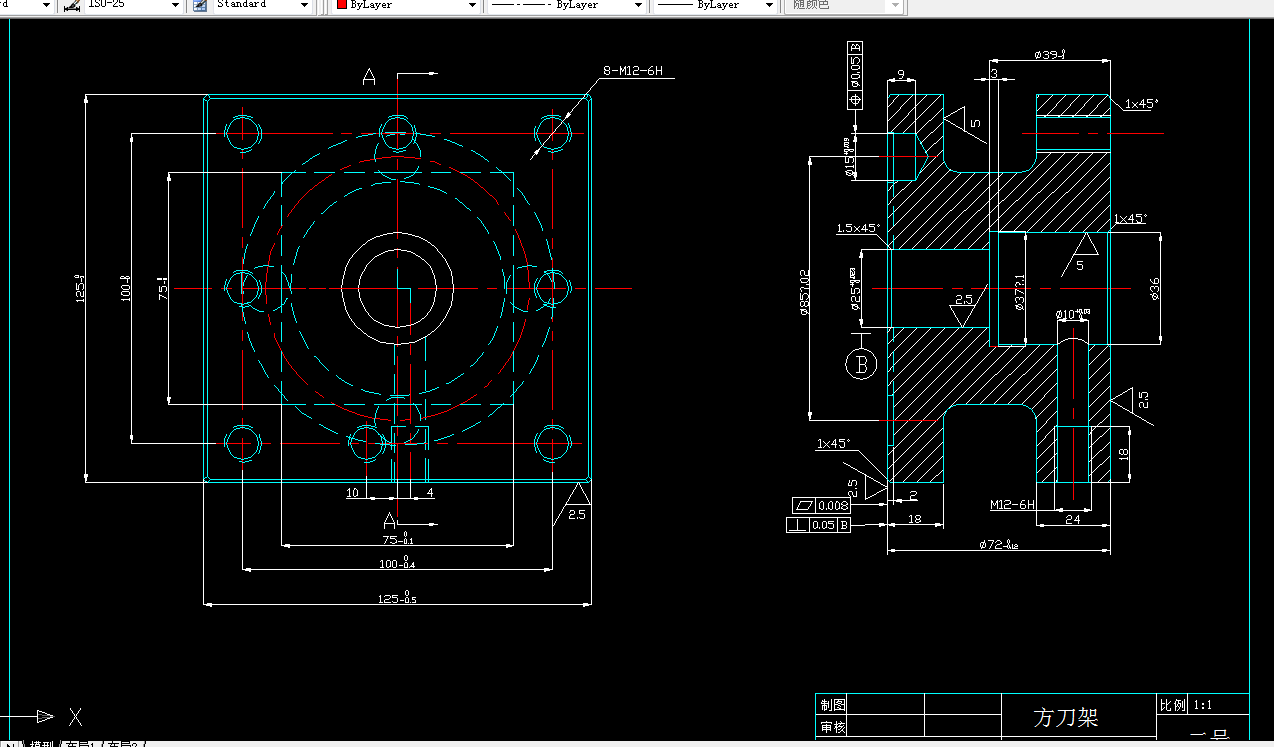Select the vertical 18 dimension beside M12 hole
This screenshot has width=1274, height=747.
(x=1122, y=454)
